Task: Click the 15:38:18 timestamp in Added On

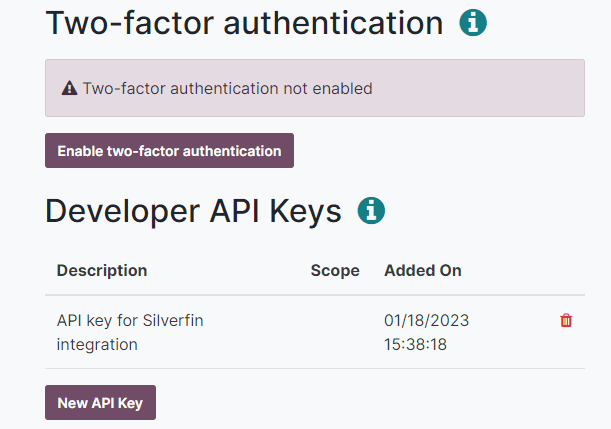Action: click(415, 345)
